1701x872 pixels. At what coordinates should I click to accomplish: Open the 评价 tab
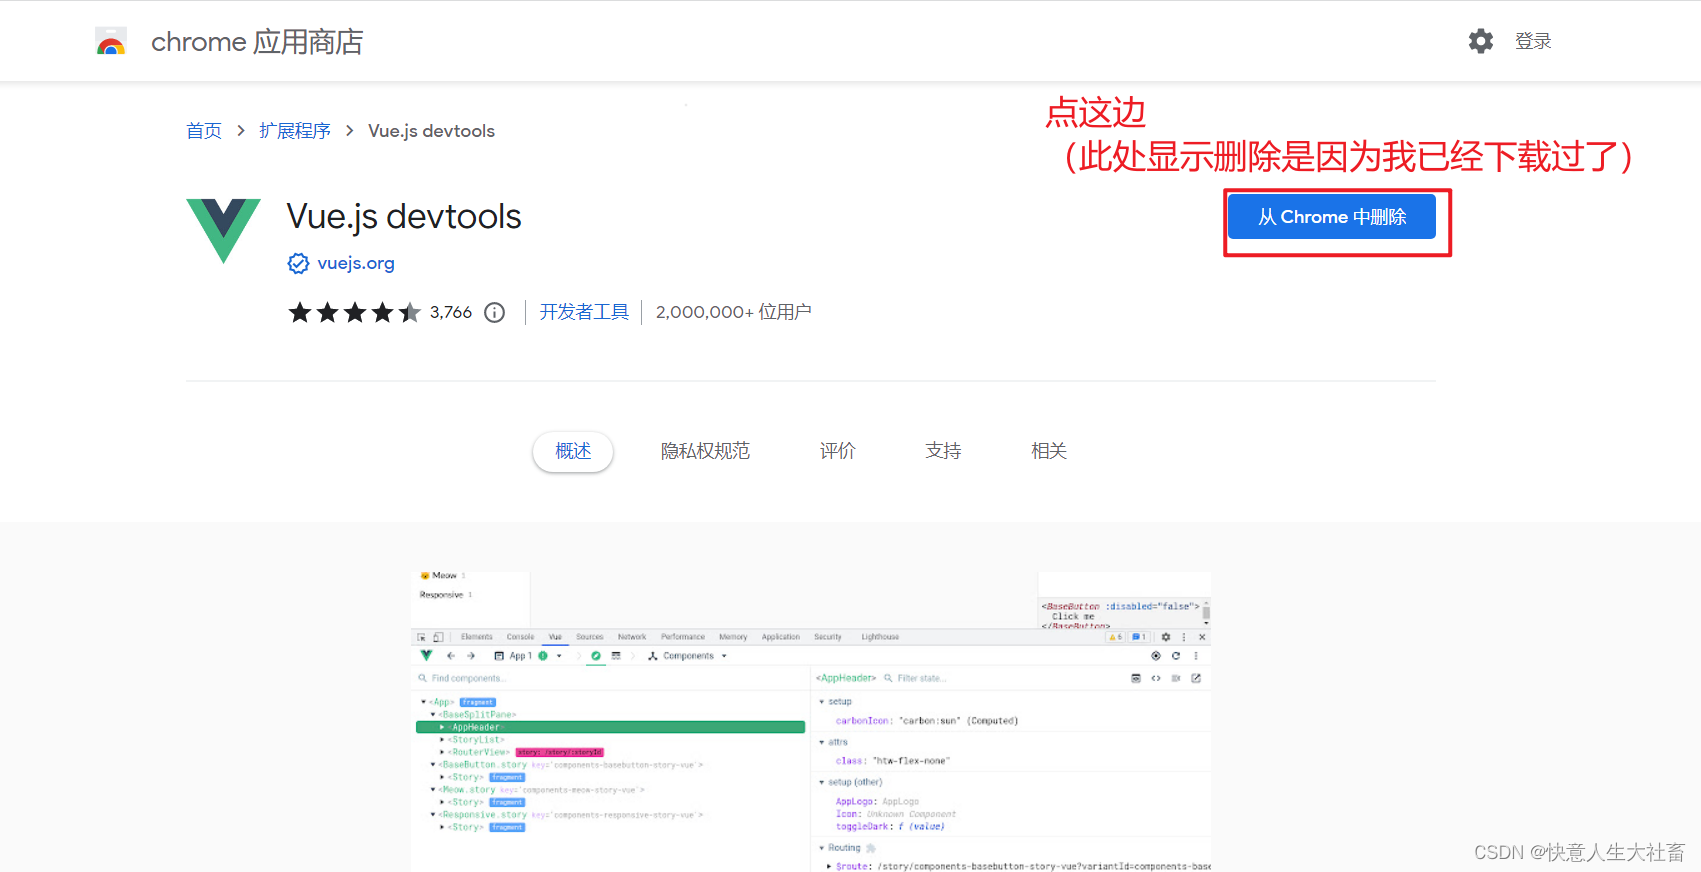click(x=837, y=451)
